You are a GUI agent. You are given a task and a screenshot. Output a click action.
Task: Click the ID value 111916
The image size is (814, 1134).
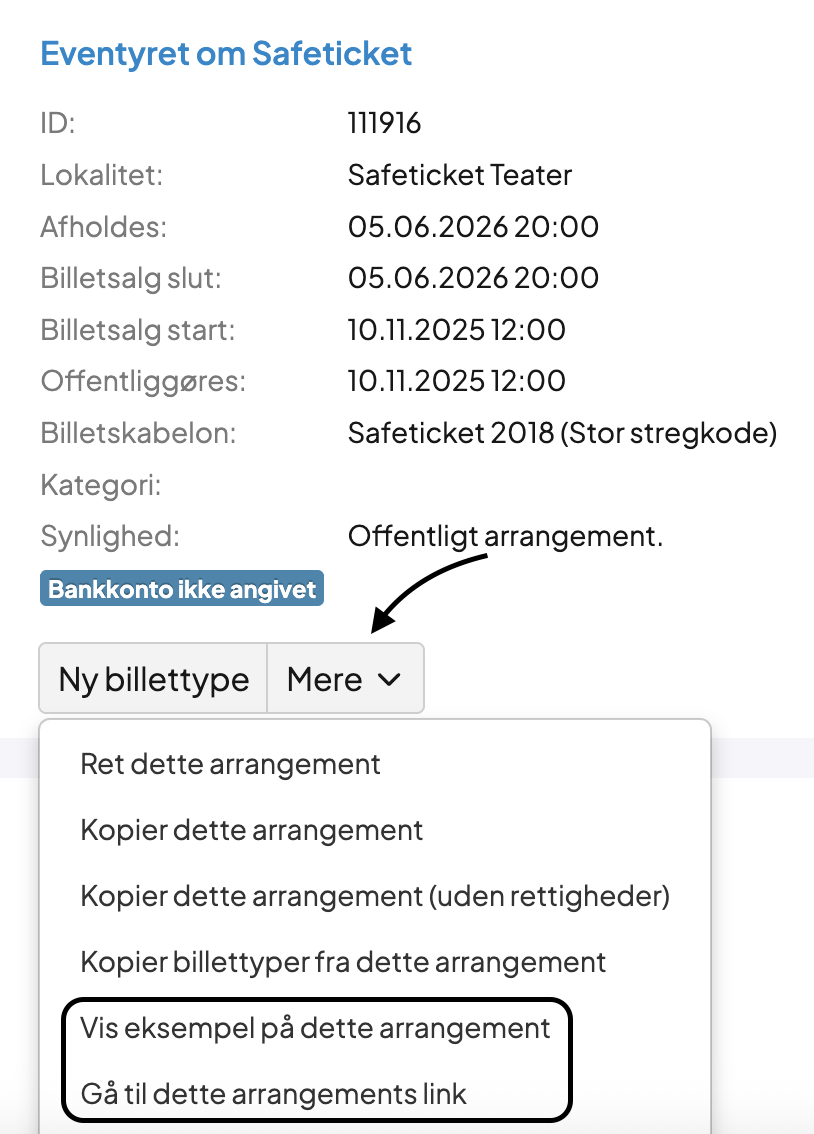pos(385,124)
